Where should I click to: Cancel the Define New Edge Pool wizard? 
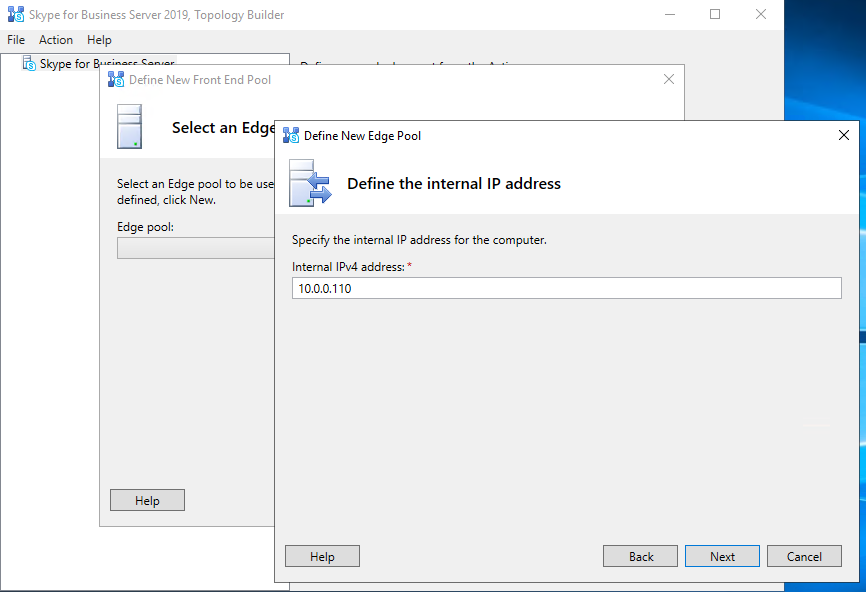pos(804,557)
